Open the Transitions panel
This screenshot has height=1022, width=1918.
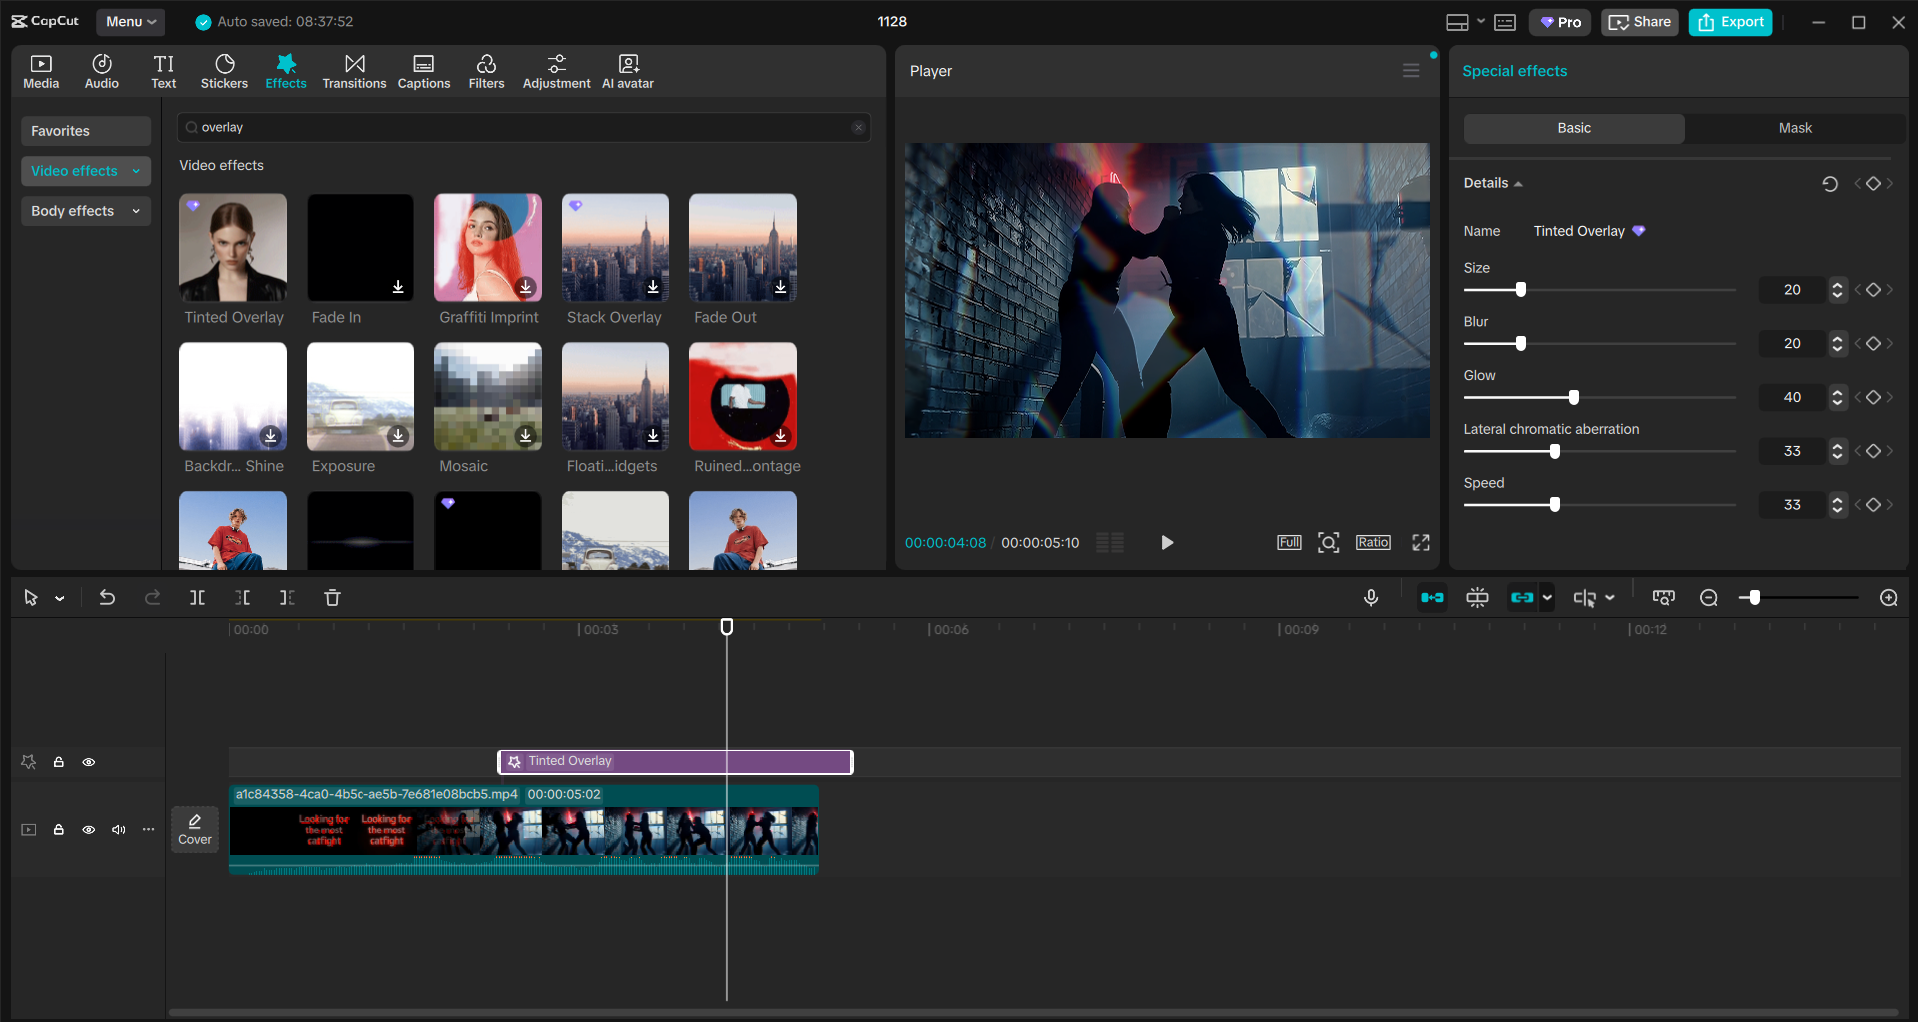(x=354, y=70)
